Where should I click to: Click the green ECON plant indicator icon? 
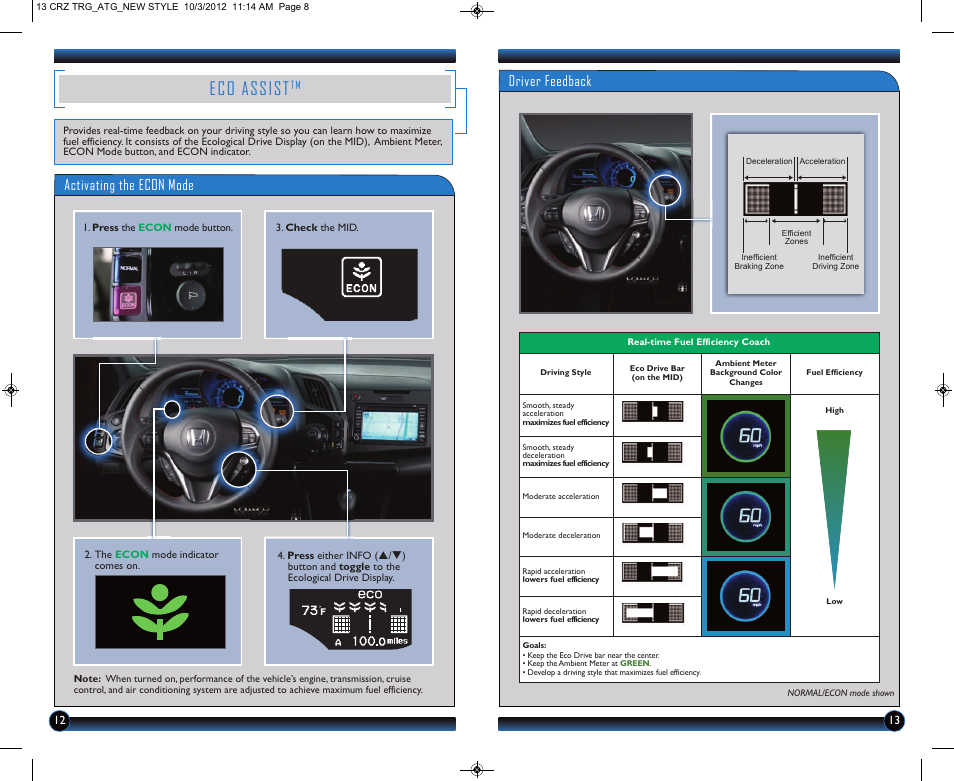coord(160,611)
